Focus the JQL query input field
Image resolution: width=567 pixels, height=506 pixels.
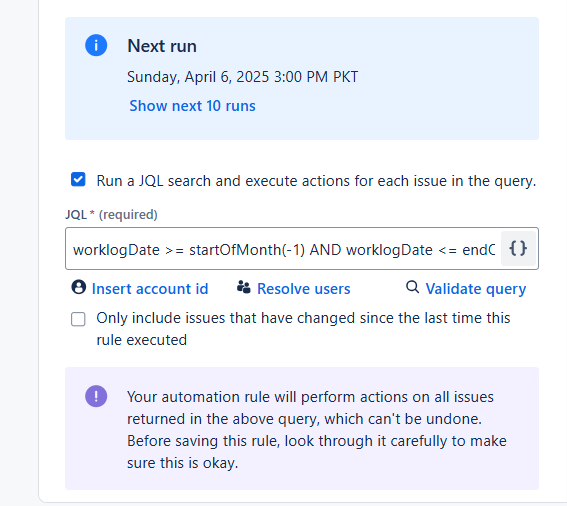[284, 249]
